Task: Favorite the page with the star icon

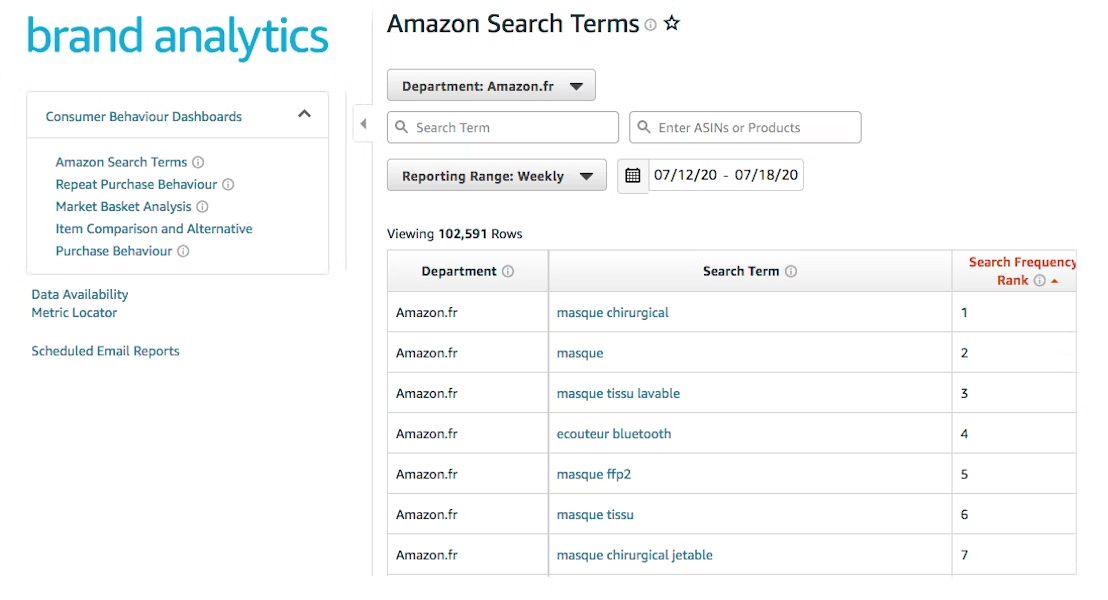Action: pyautogui.click(x=672, y=23)
